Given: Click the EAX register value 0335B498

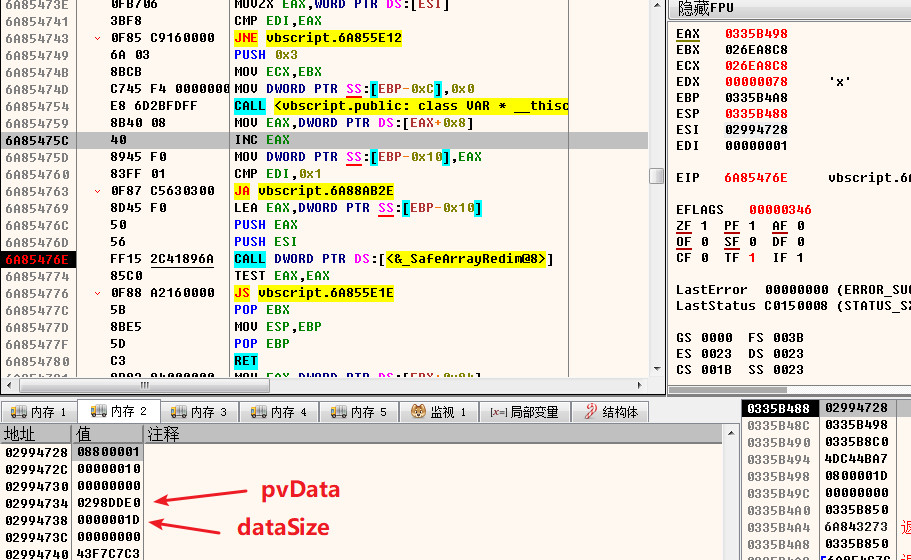Looking at the screenshot, I should click(x=756, y=34).
